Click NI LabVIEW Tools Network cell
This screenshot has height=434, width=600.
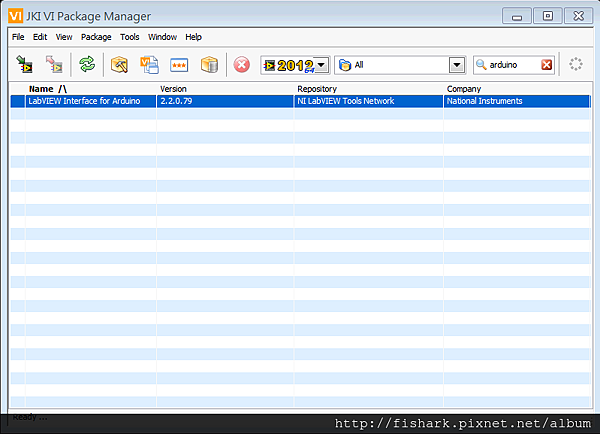(369, 101)
